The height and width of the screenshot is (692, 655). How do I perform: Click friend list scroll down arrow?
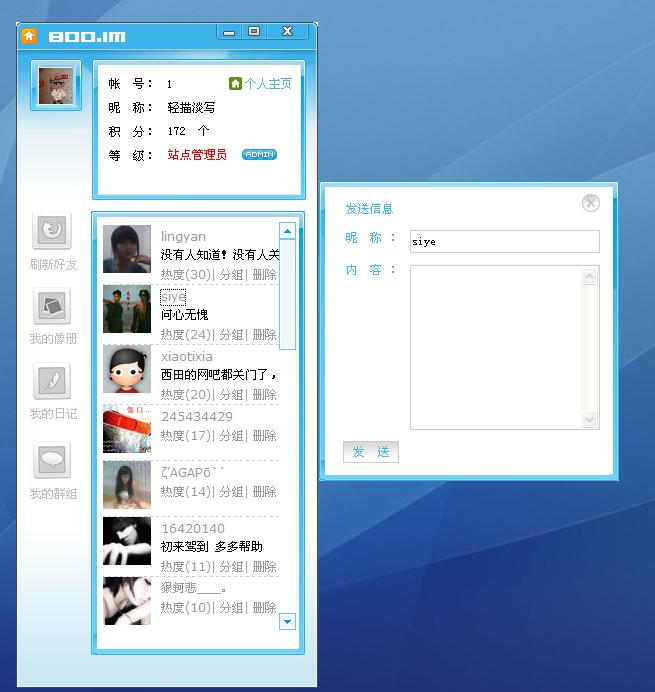click(x=287, y=622)
